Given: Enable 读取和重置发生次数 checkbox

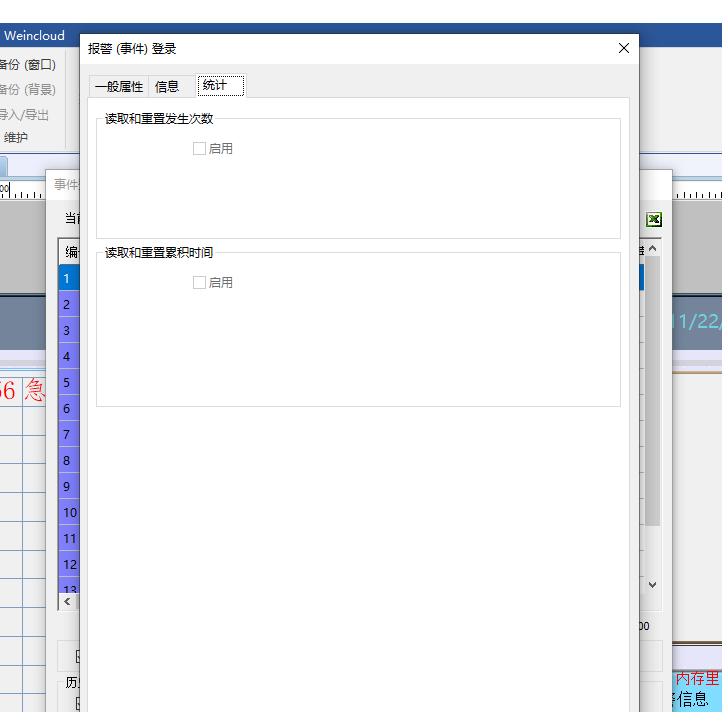Looking at the screenshot, I should (199, 149).
